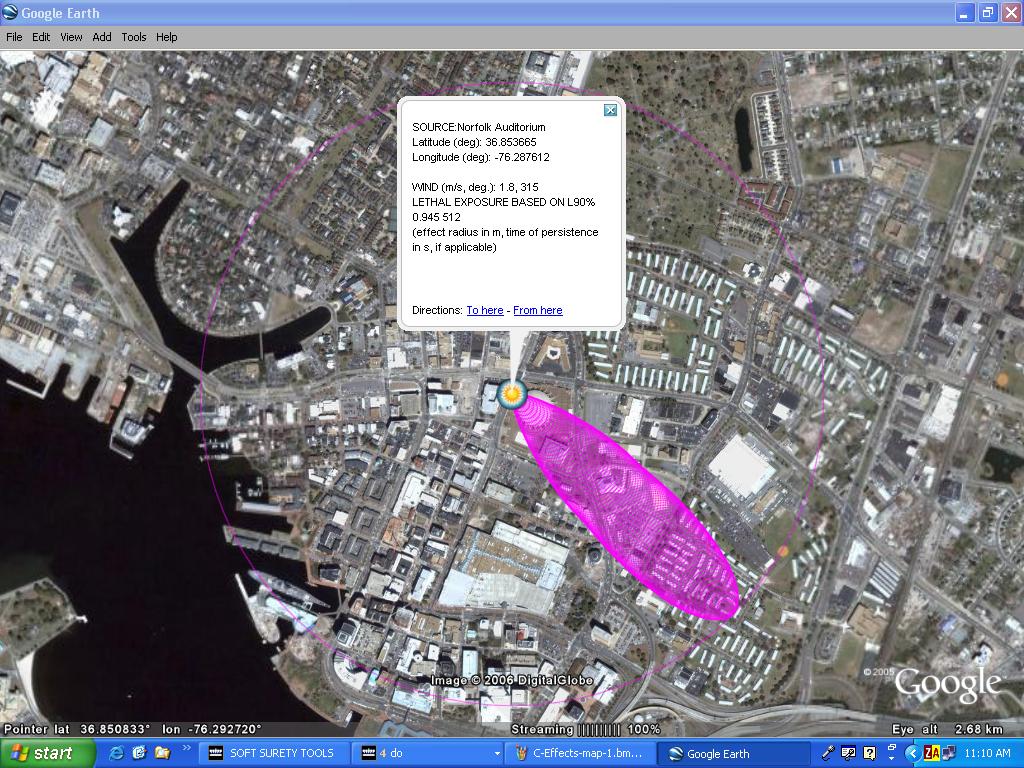The width and height of the screenshot is (1024, 768).
Task: Click the Google Earth title bar icon
Action: (x=10, y=12)
